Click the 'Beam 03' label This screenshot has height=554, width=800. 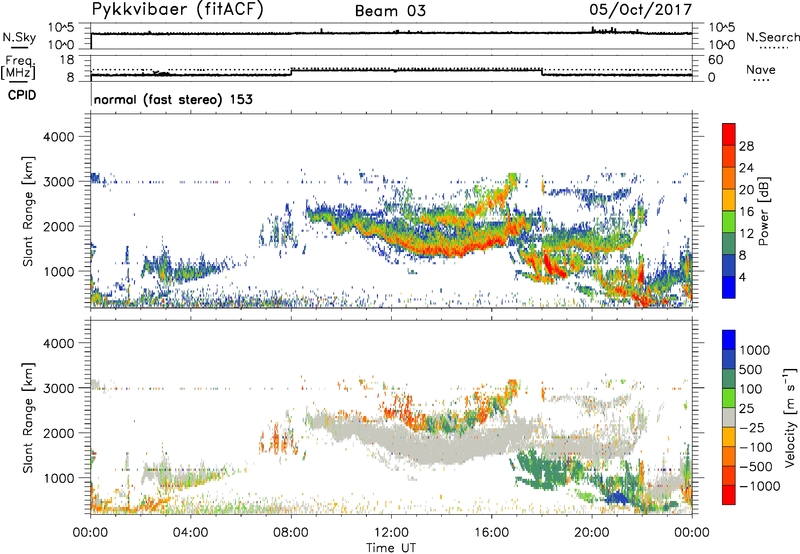coord(390,11)
